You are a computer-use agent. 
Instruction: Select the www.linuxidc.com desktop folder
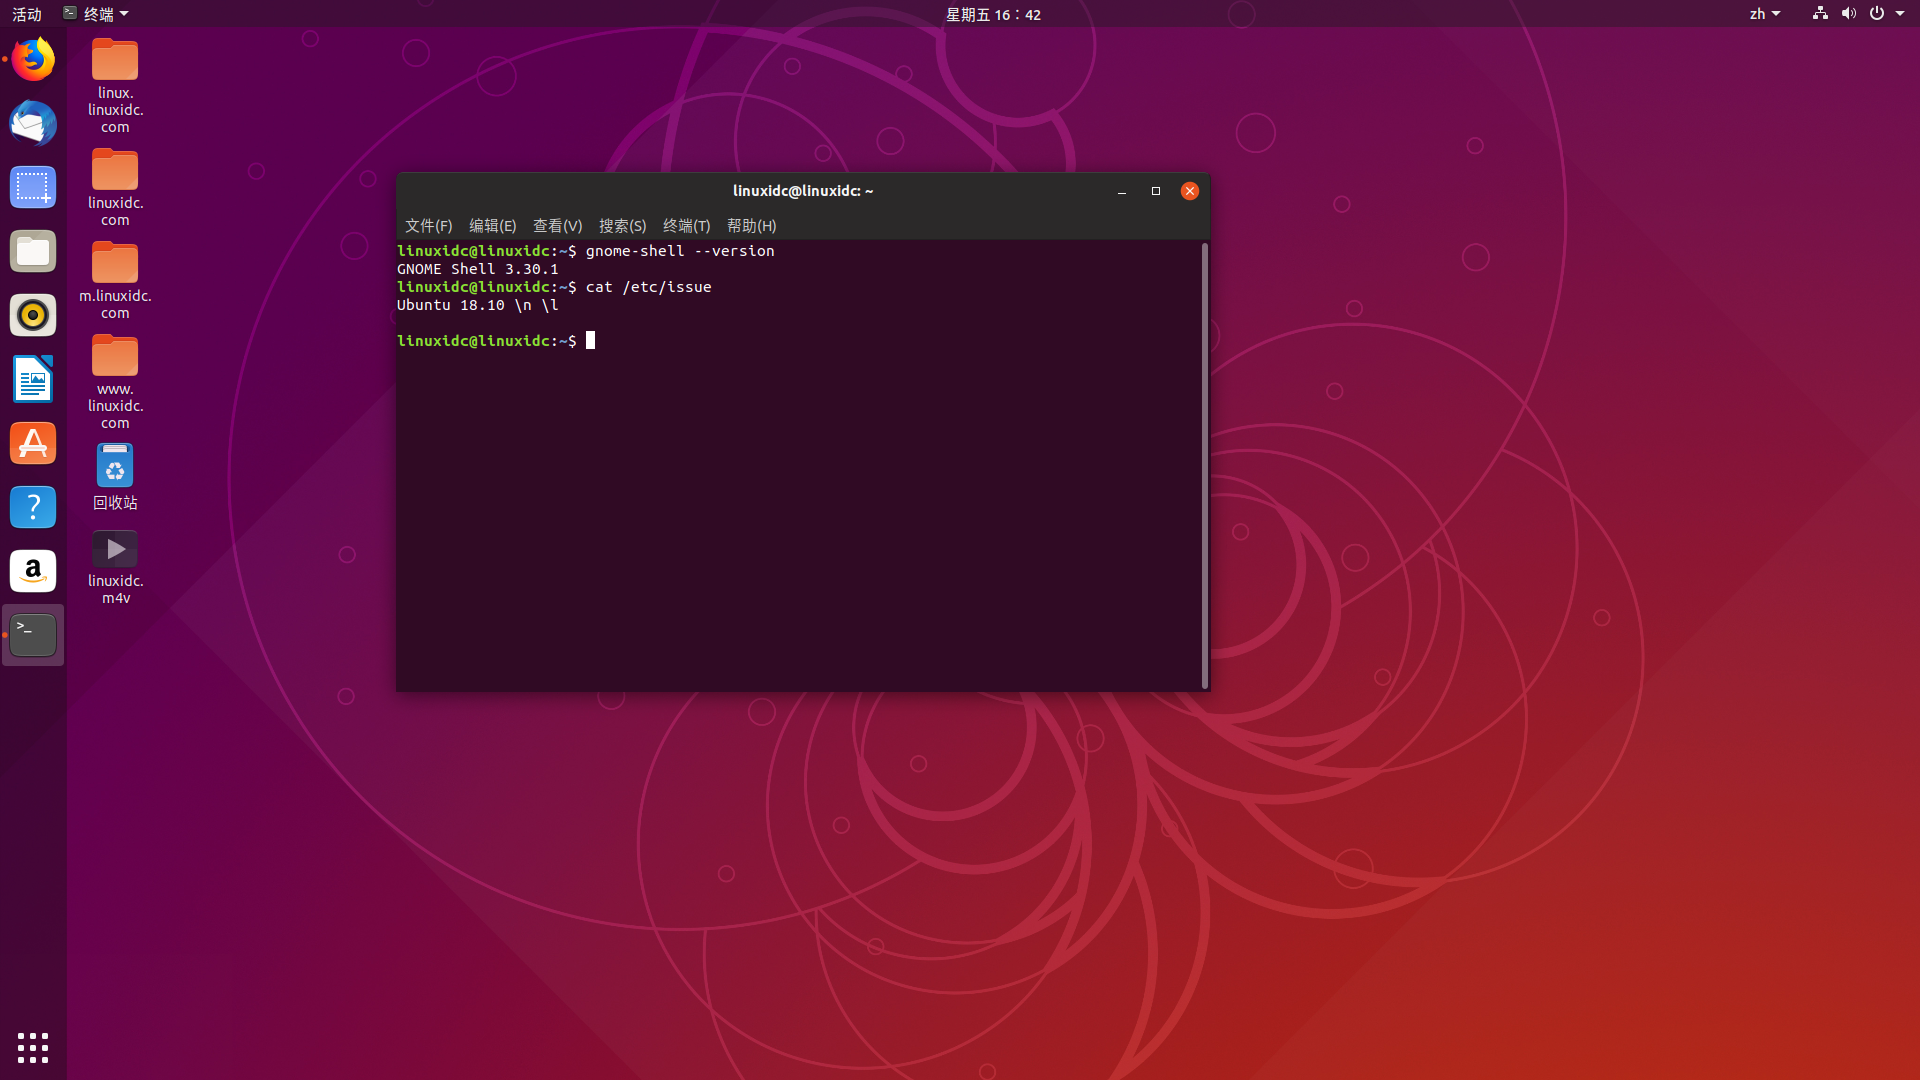tap(115, 383)
